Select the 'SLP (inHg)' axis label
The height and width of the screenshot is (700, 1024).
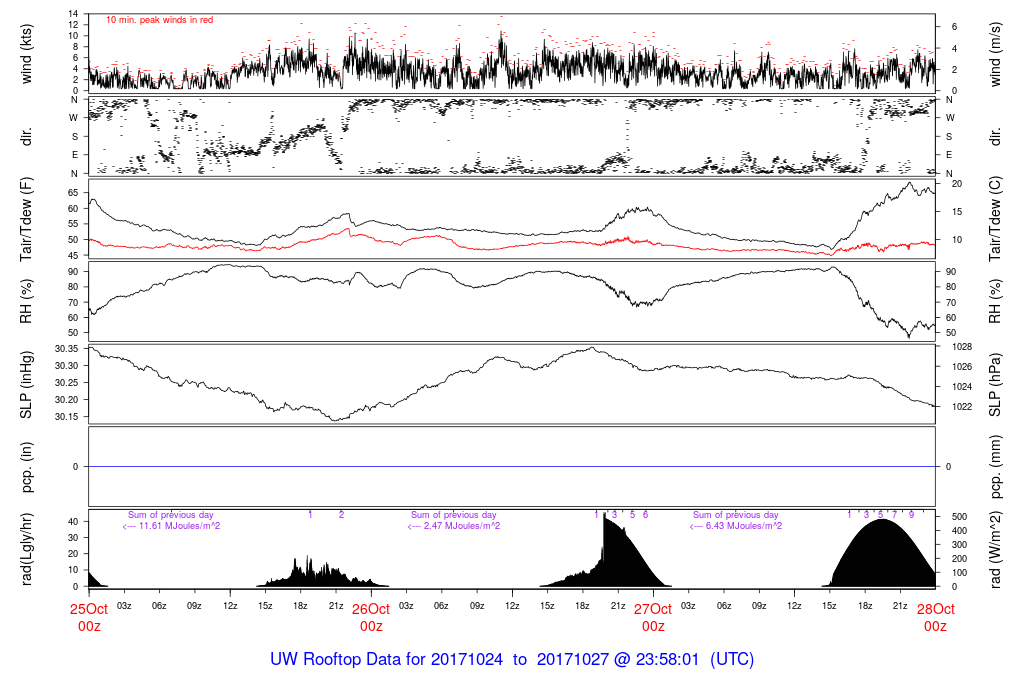[26, 385]
